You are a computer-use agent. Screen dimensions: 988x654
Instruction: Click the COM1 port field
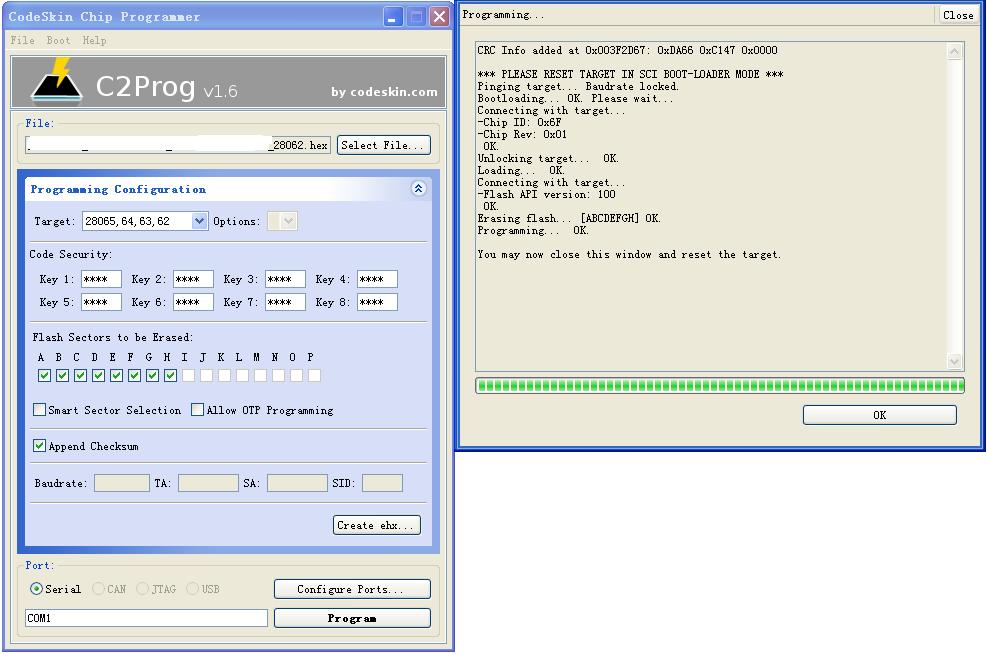click(146, 618)
